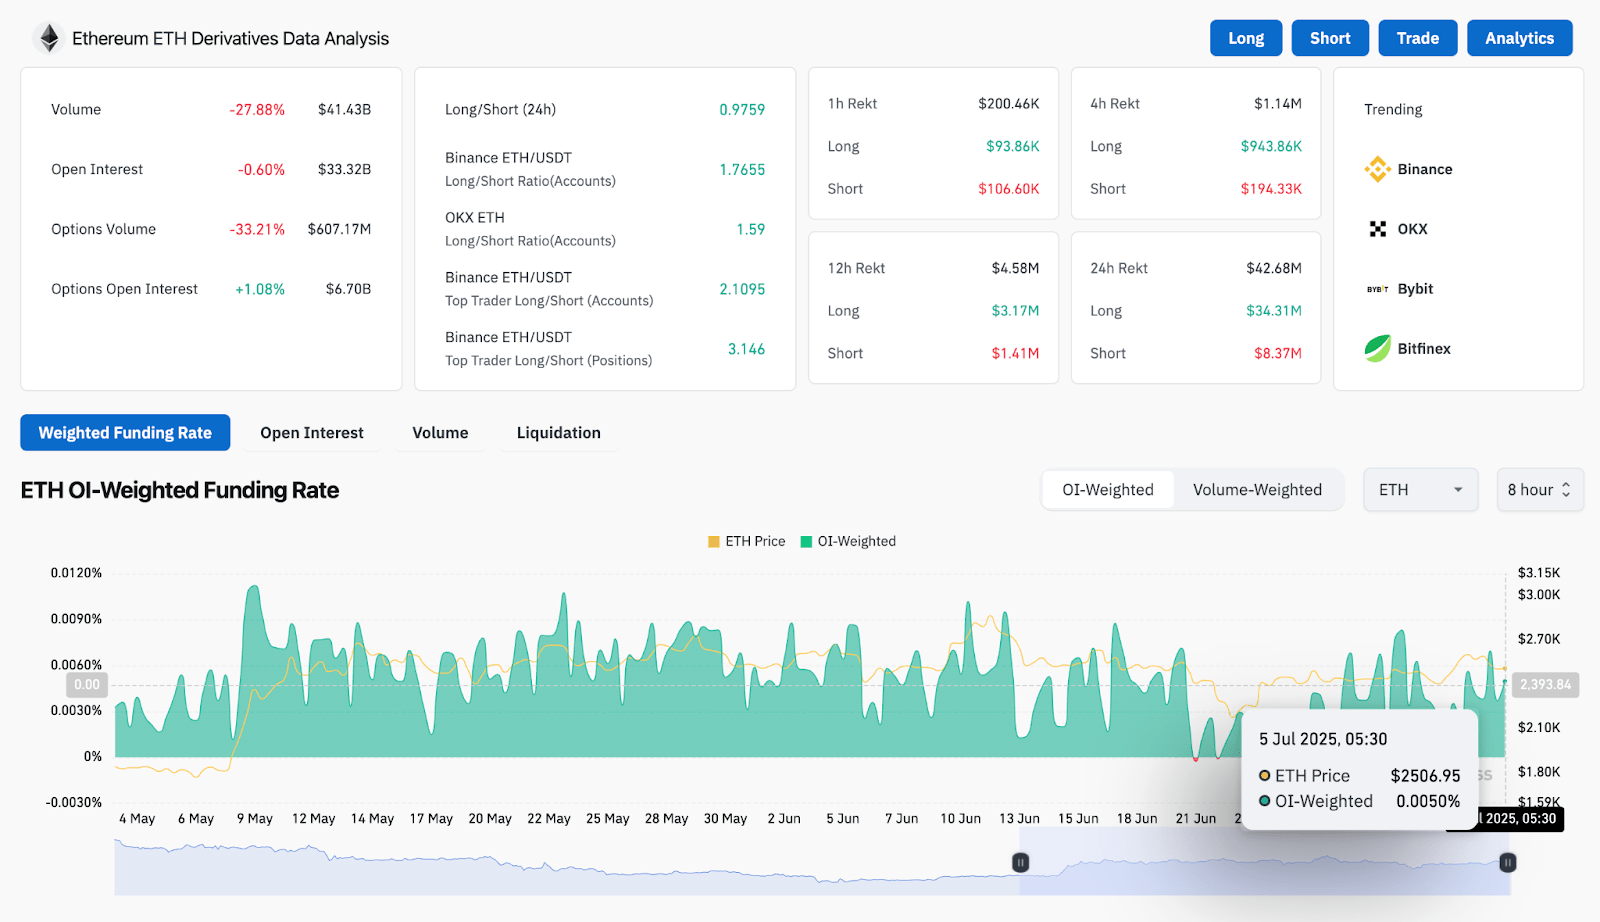Screen dimensions: 1600x922
Task: Click the Ethereum logo icon
Action: 47,38
